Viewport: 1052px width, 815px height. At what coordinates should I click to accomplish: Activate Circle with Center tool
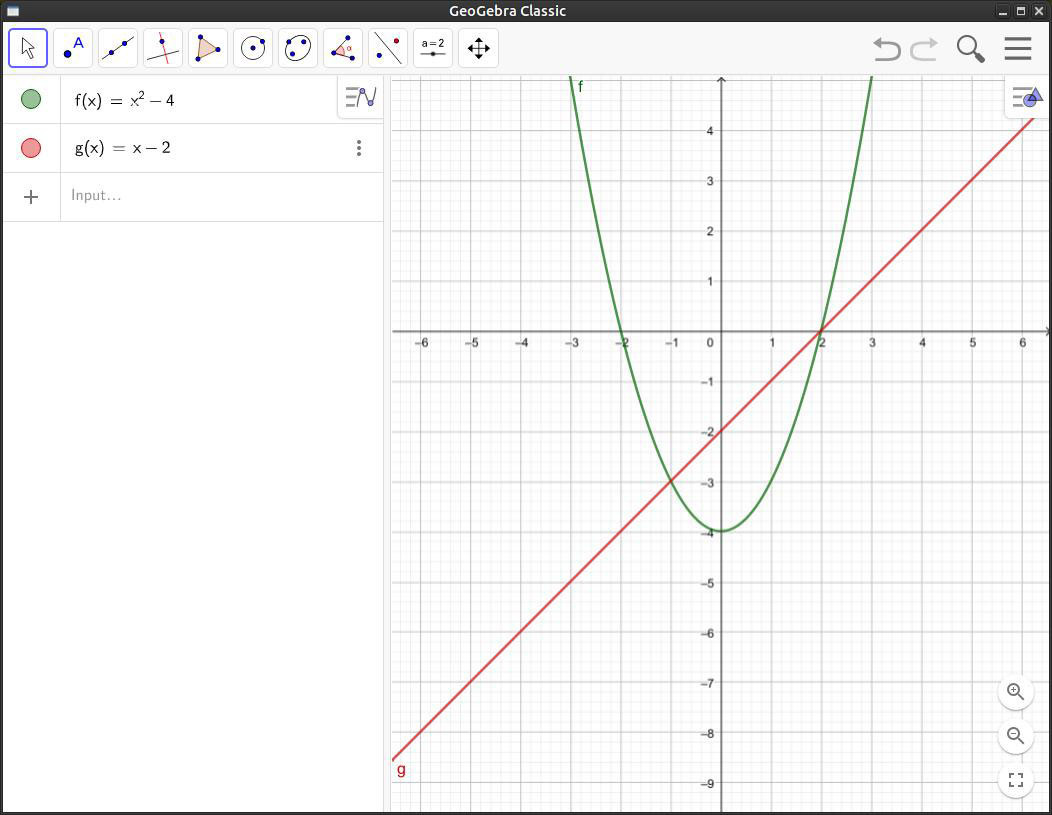click(x=253, y=48)
